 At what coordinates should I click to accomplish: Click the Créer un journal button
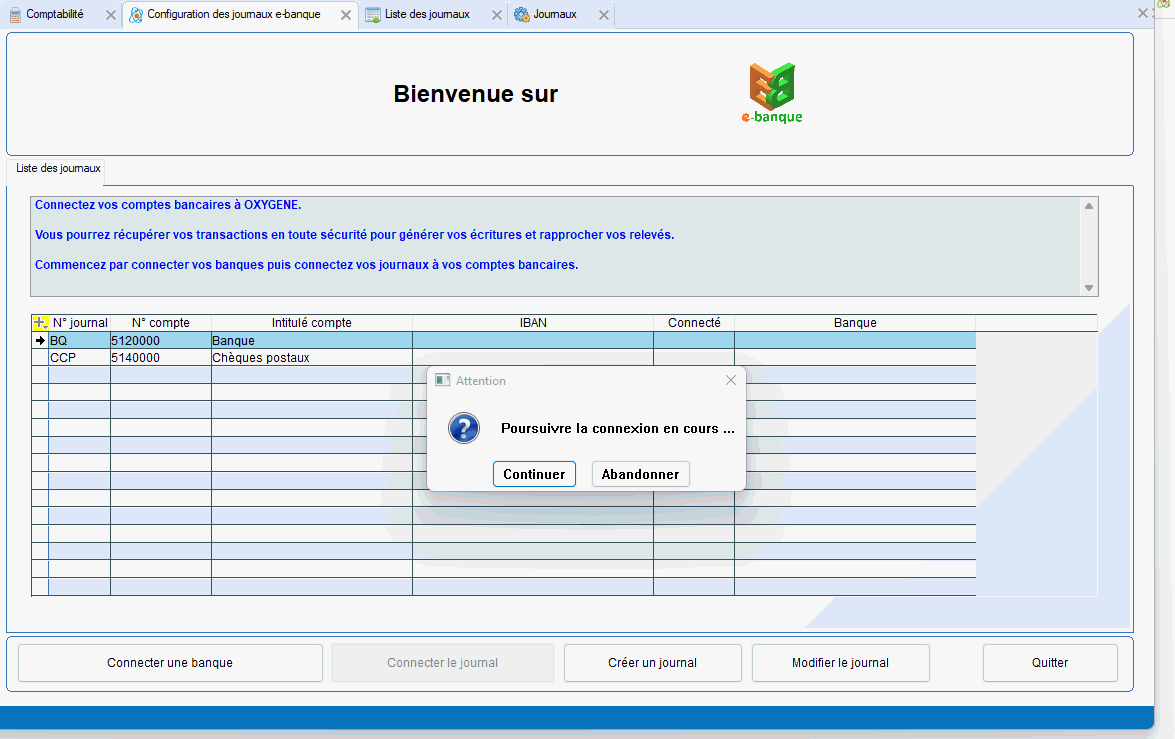coord(652,663)
